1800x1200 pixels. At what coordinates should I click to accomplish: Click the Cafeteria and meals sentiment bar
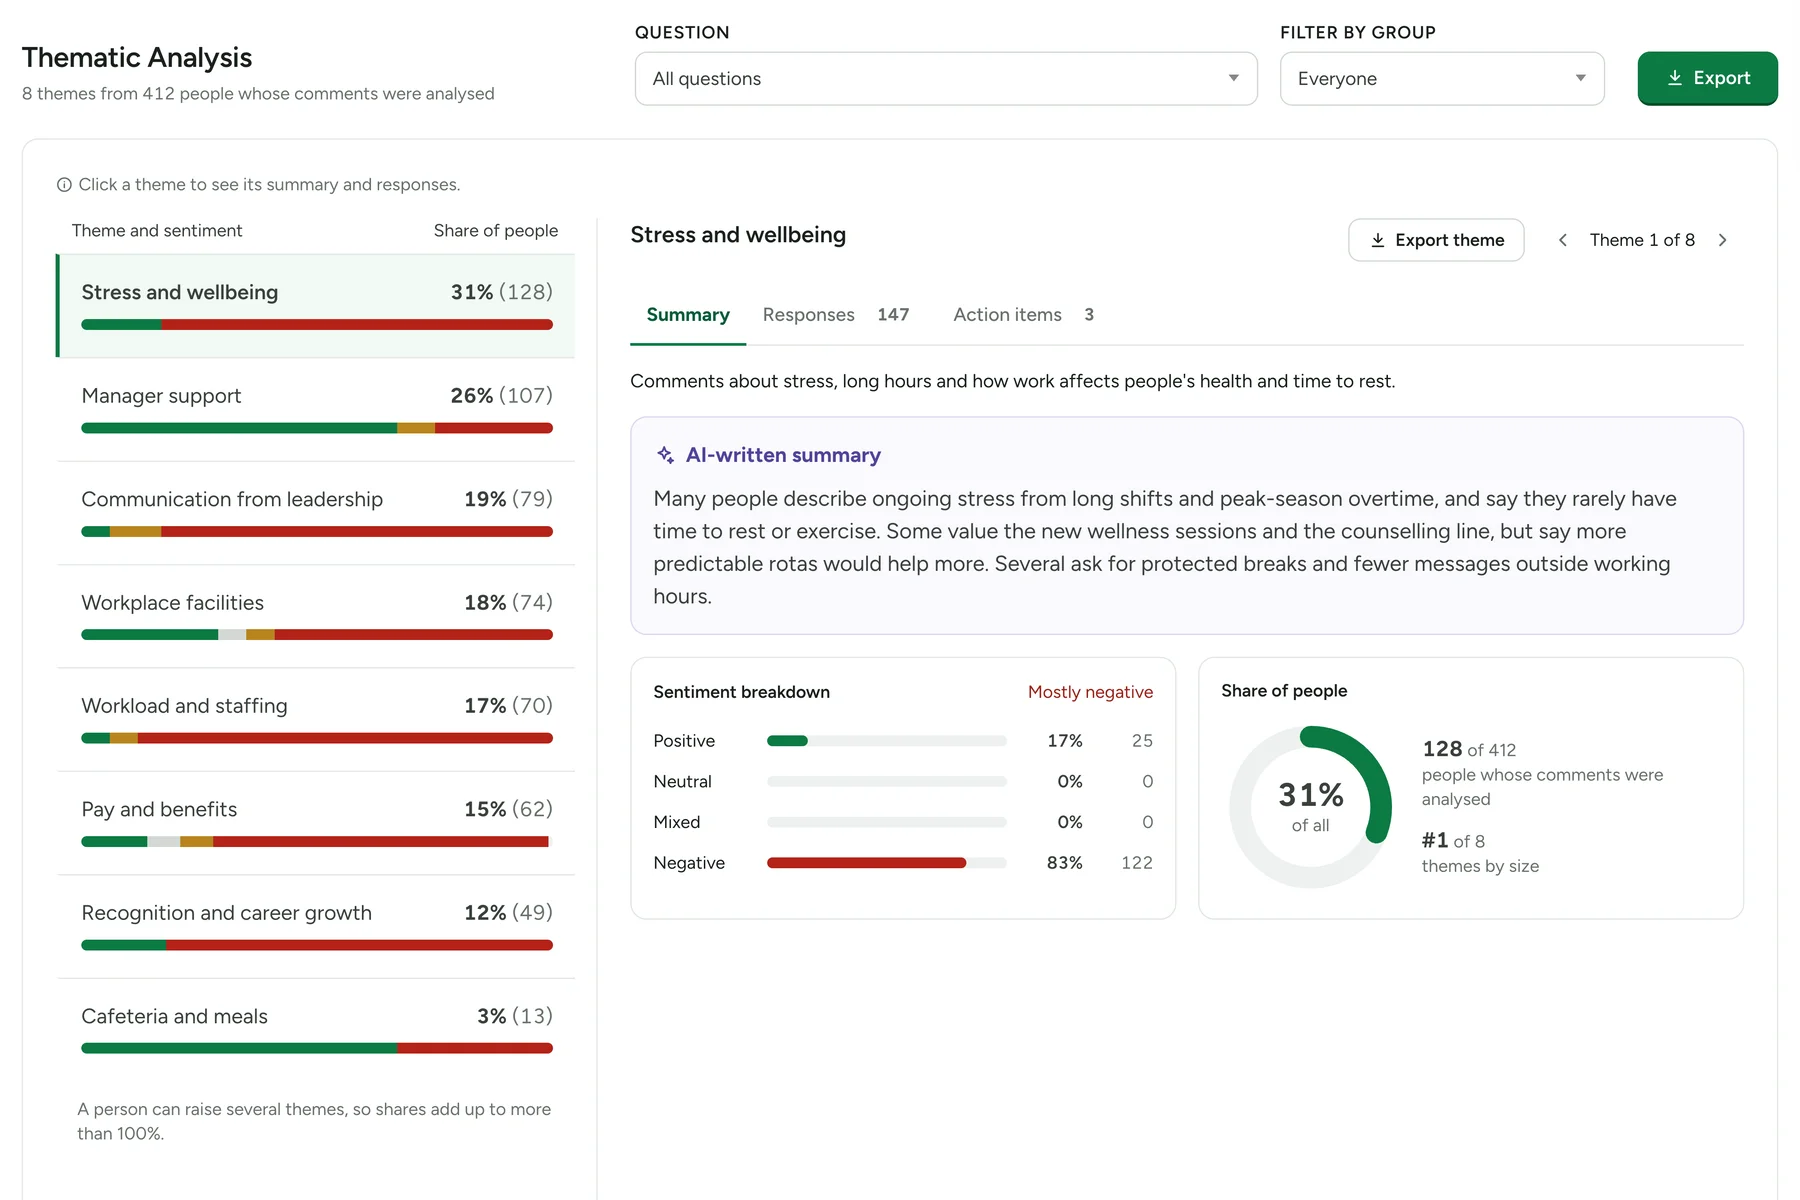click(x=317, y=1048)
